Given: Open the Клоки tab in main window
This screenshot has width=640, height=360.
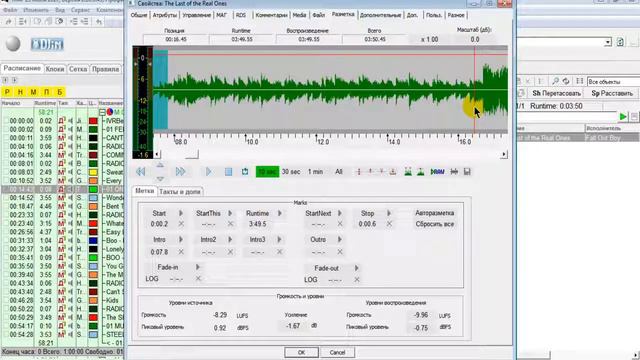Looking at the screenshot, I should (x=55, y=69).
